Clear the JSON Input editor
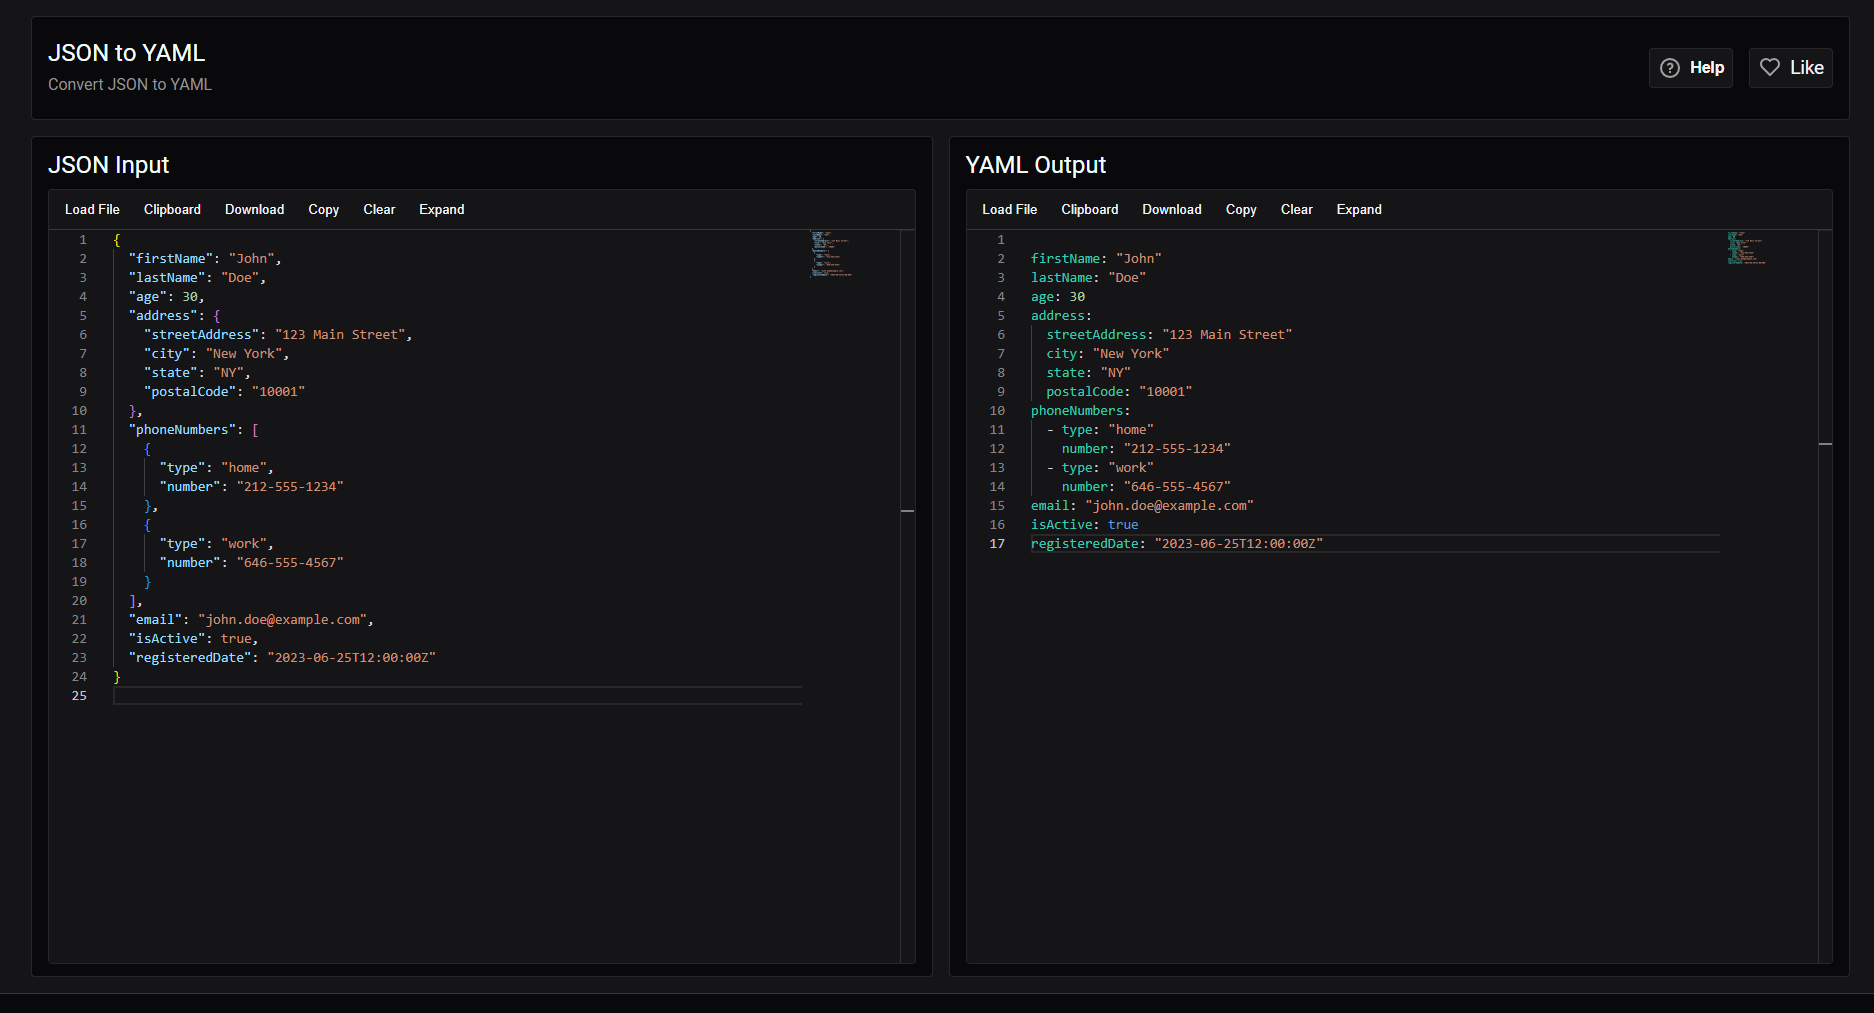This screenshot has width=1874, height=1013. (379, 209)
